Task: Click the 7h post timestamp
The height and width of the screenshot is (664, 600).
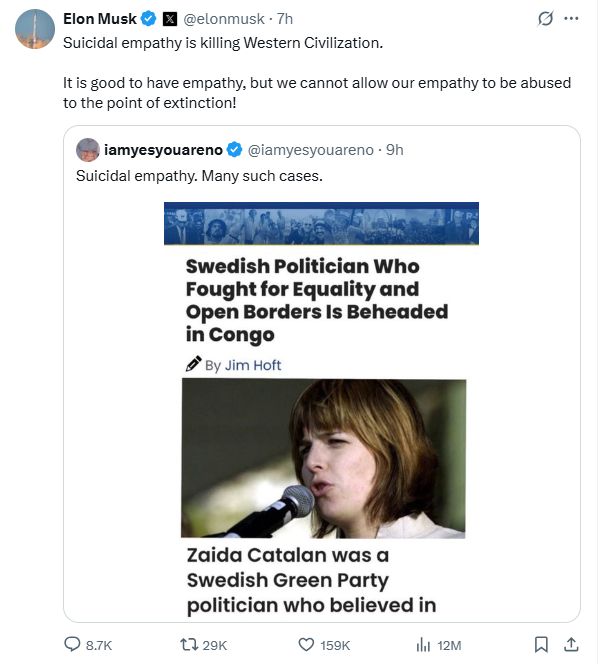Action: coord(285,19)
